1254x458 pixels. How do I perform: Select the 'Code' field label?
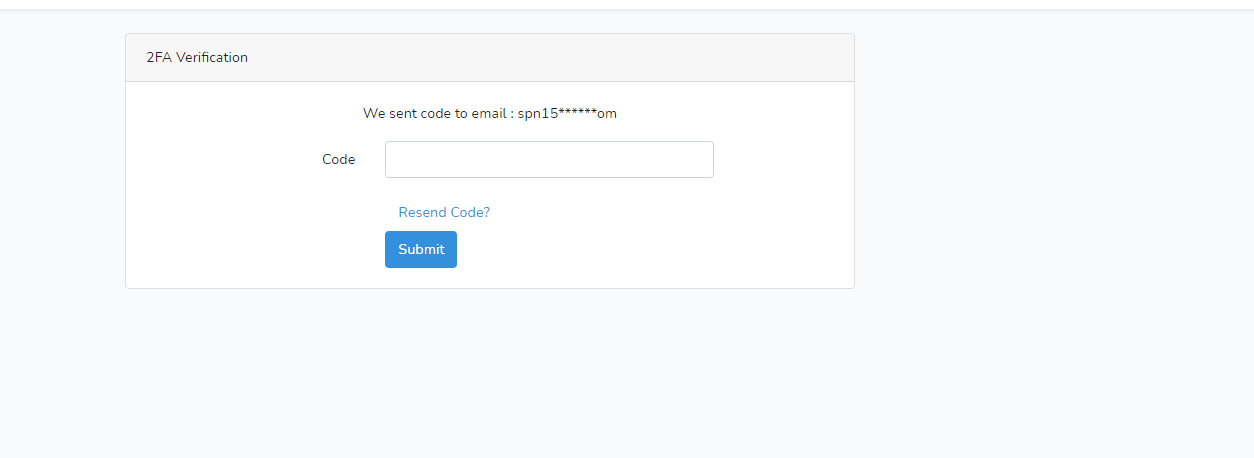(338, 159)
